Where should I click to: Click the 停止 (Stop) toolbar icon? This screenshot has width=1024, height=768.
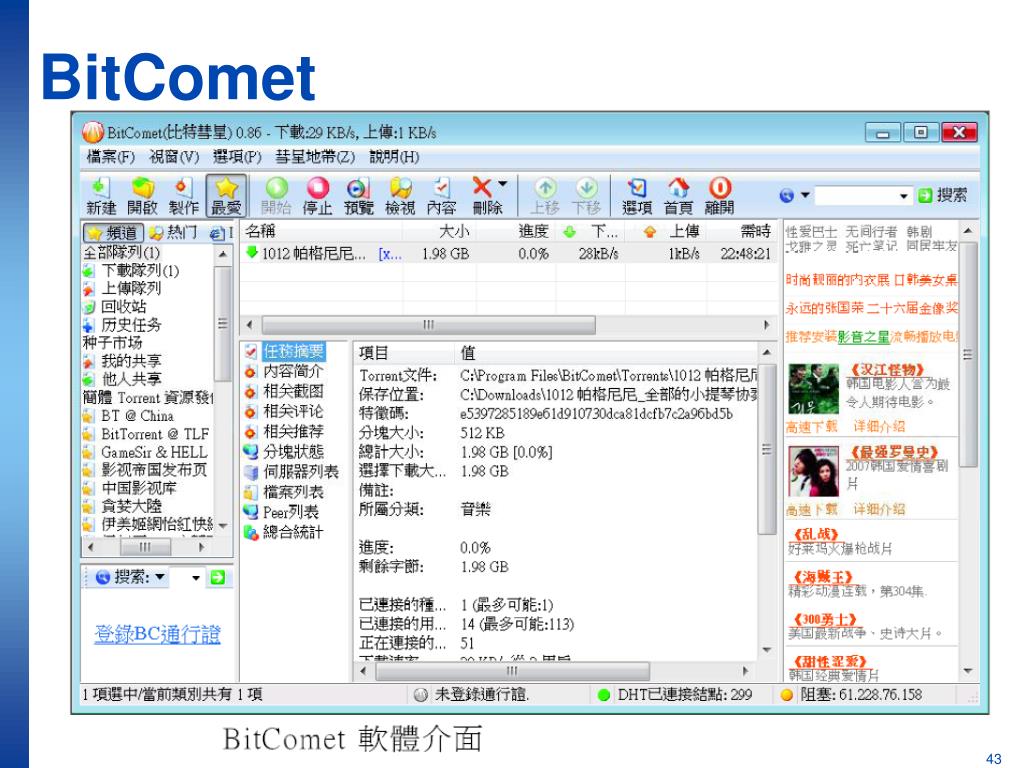tap(317, 196)
